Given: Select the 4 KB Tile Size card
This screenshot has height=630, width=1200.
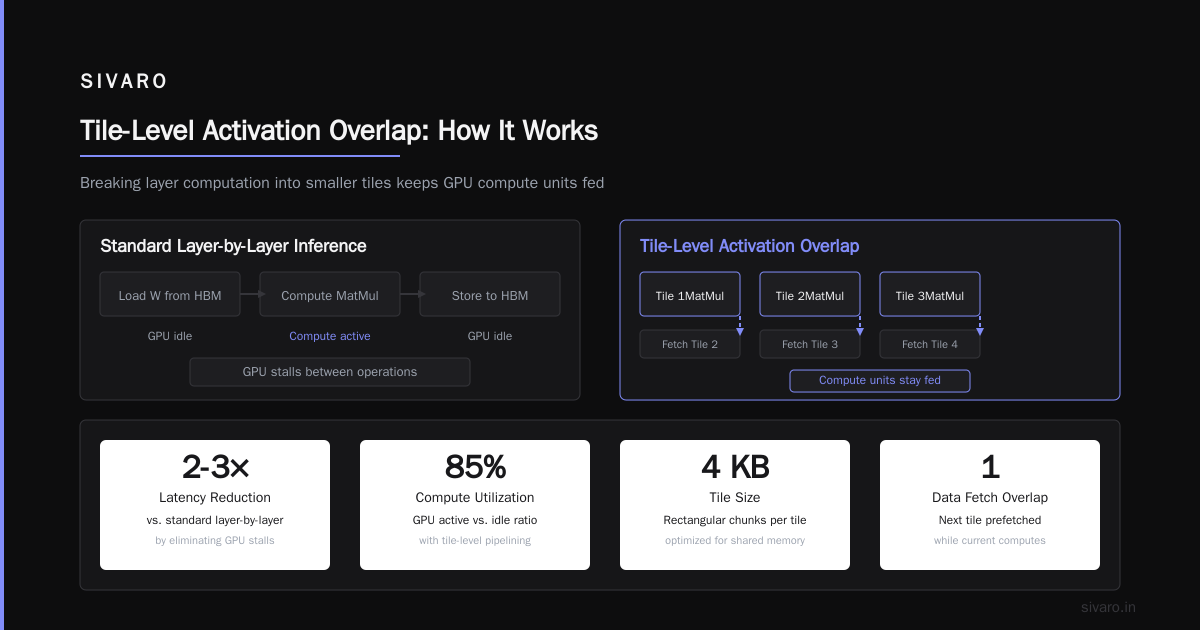Looking at the screenshot, I should (735, 505).
